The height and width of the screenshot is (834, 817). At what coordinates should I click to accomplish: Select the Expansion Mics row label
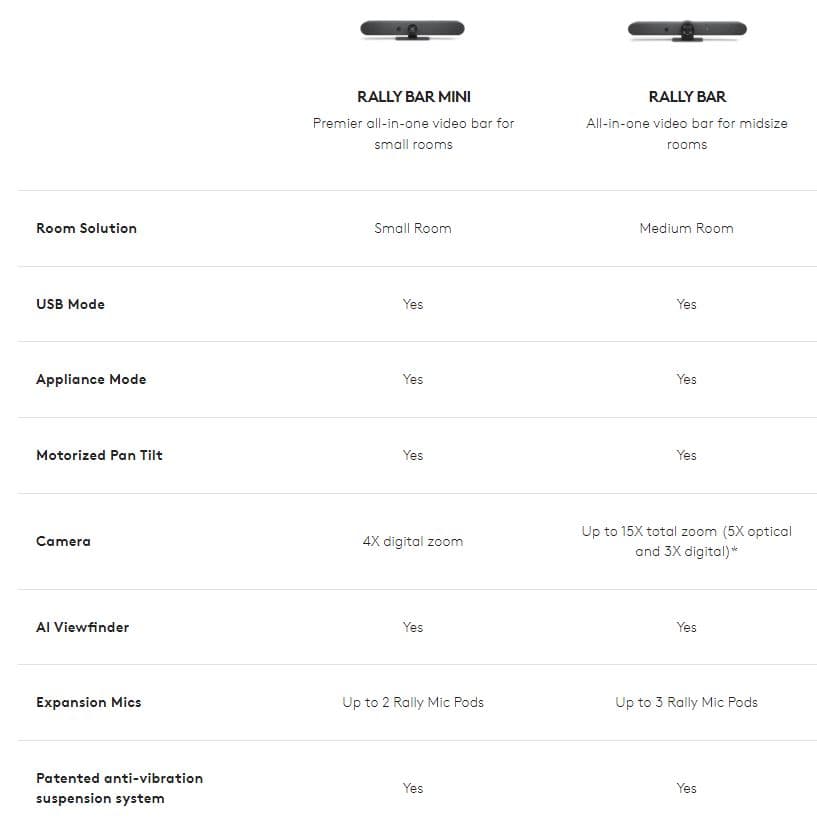click(89, 702)
